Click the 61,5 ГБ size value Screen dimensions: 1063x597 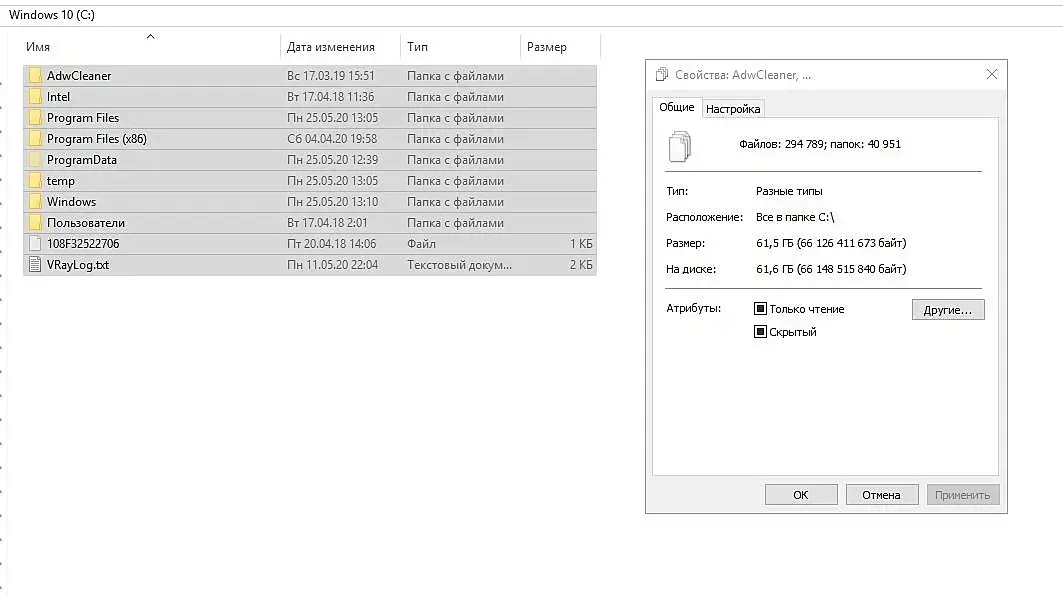(831, 243)
